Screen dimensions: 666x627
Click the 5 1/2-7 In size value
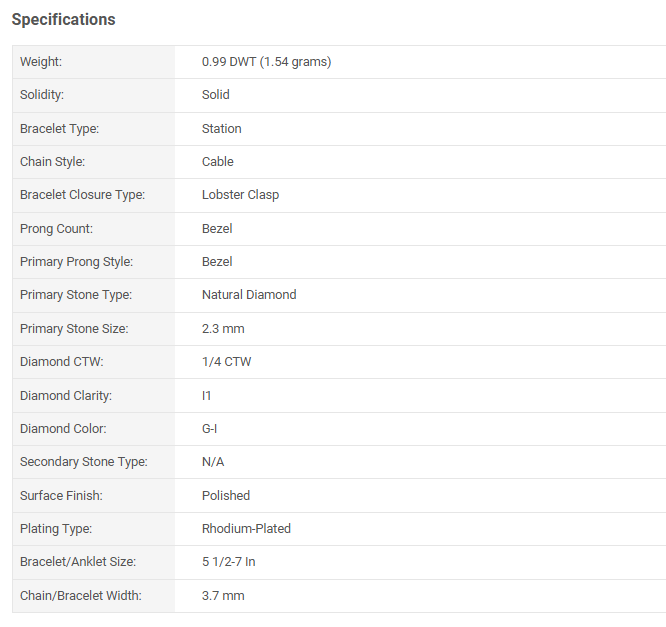point(229,562)
